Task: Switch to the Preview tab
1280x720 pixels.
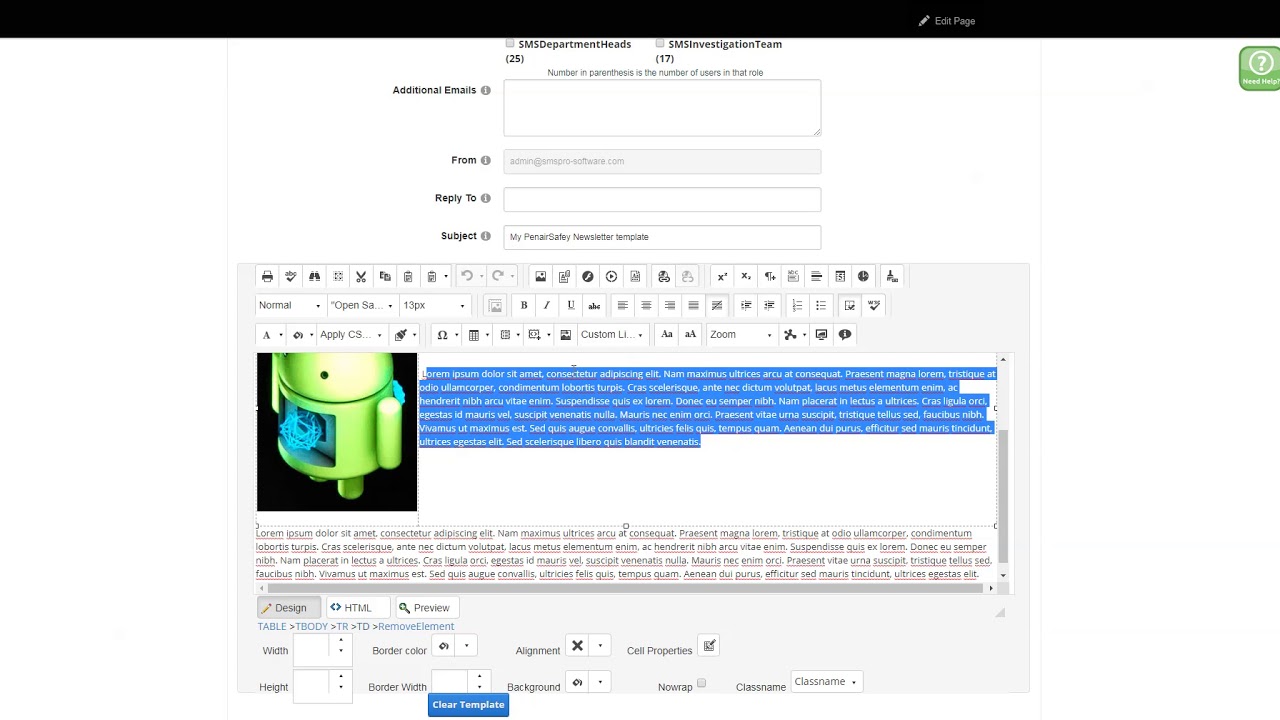Action: (425, 608)
